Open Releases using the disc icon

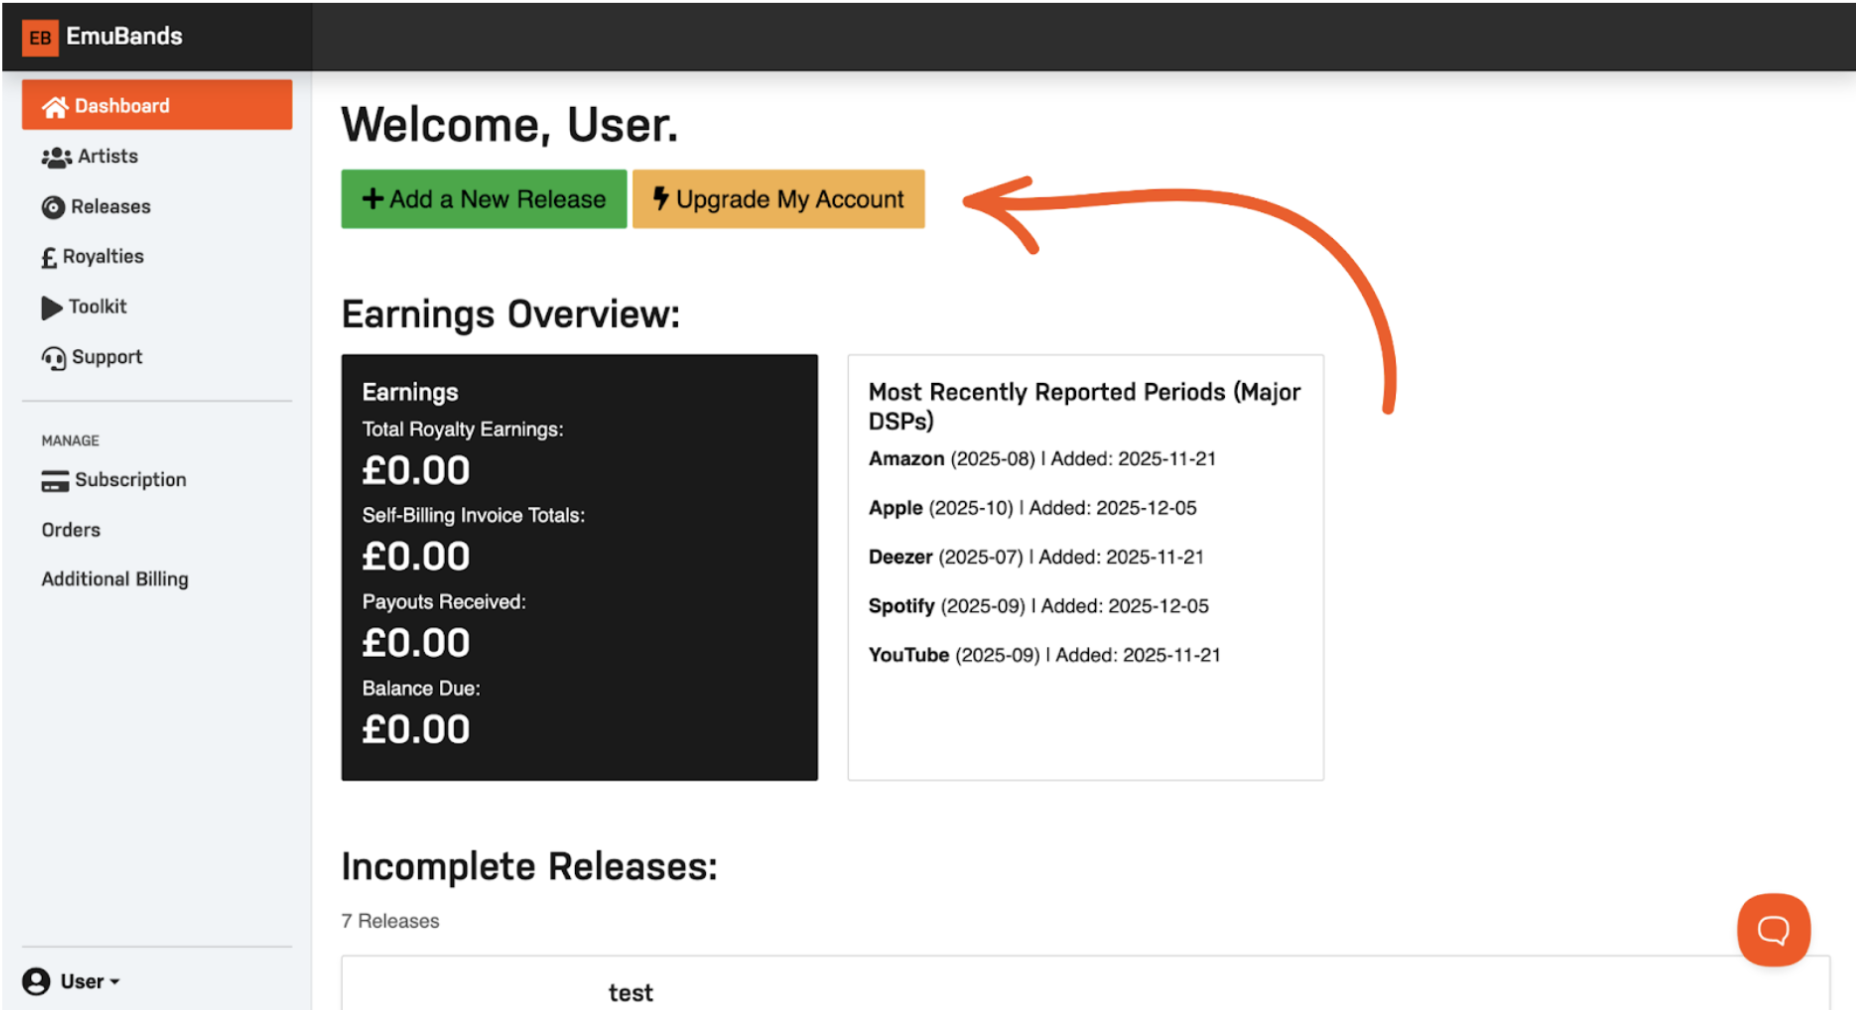(x=52, y=207)
